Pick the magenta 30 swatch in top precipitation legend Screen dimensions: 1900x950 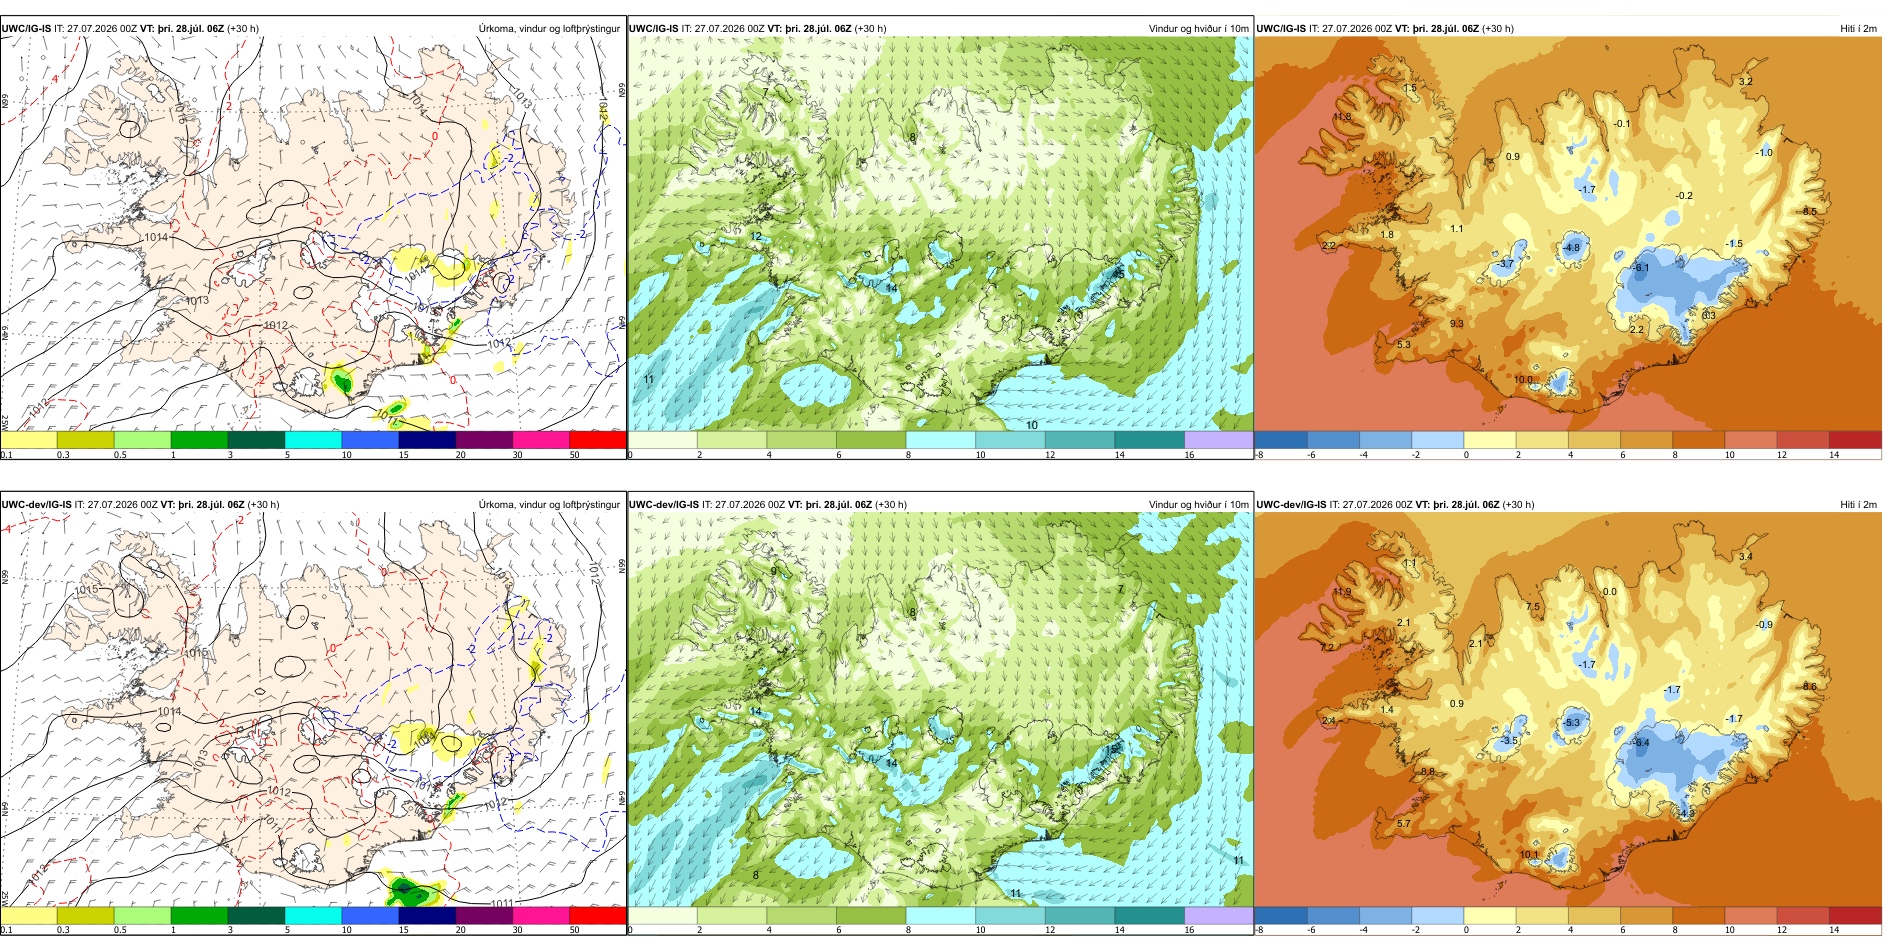coord(541,440)
